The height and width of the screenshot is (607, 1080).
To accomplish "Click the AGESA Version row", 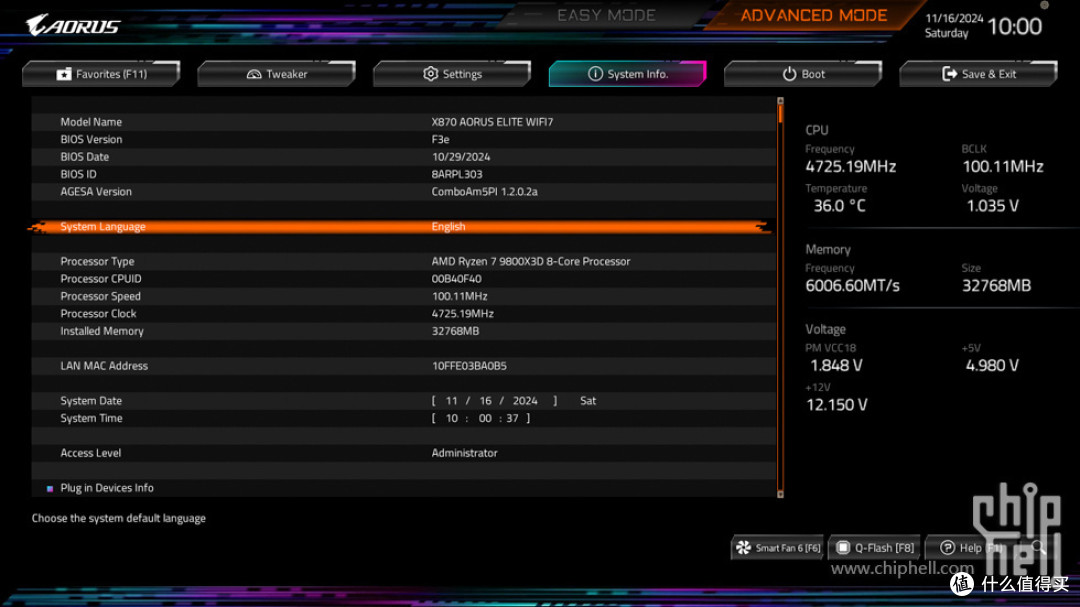I will pyautogui.click(x=404, y=192).
